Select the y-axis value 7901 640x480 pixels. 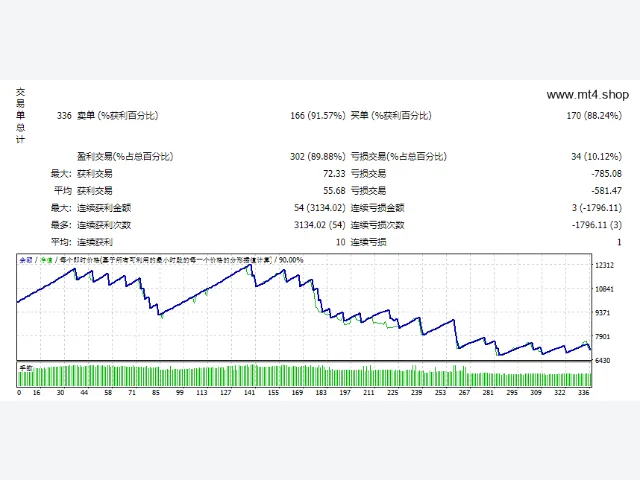pos(602,336)
